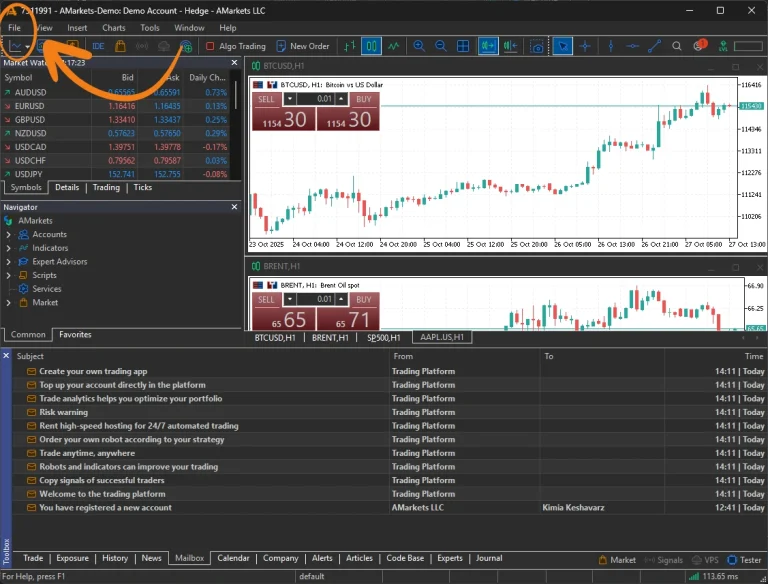Select the horizontal line drawing tool
The height and width of the screenshot is (584, 768).
tap(632, 46)
